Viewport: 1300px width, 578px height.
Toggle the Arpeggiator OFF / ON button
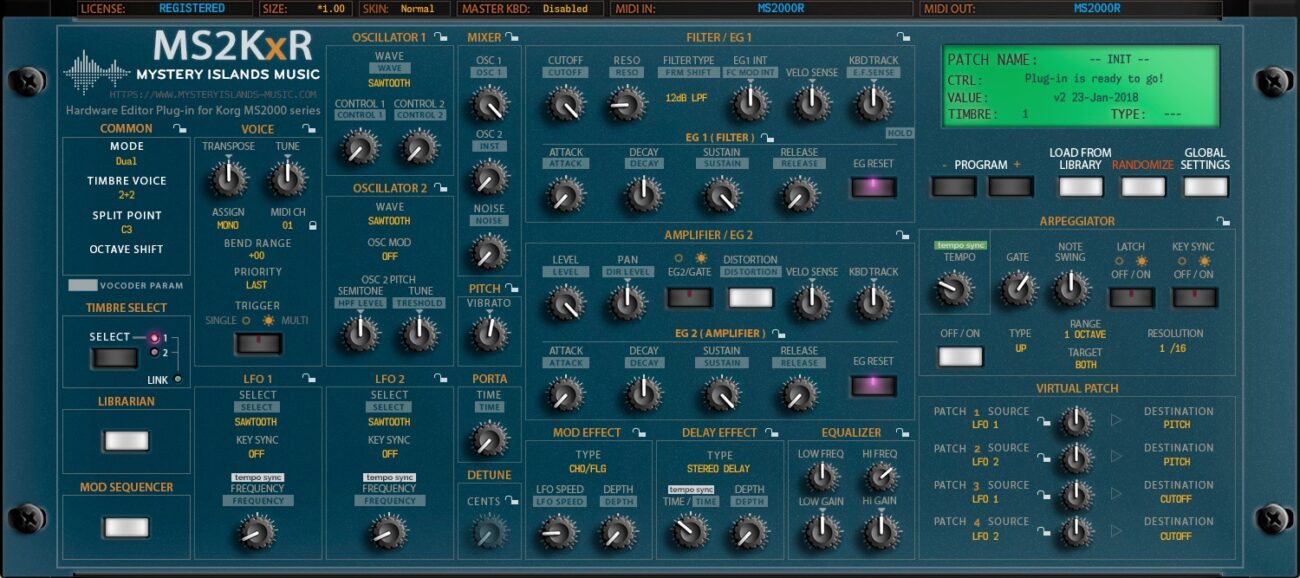(x=960, y=357)
